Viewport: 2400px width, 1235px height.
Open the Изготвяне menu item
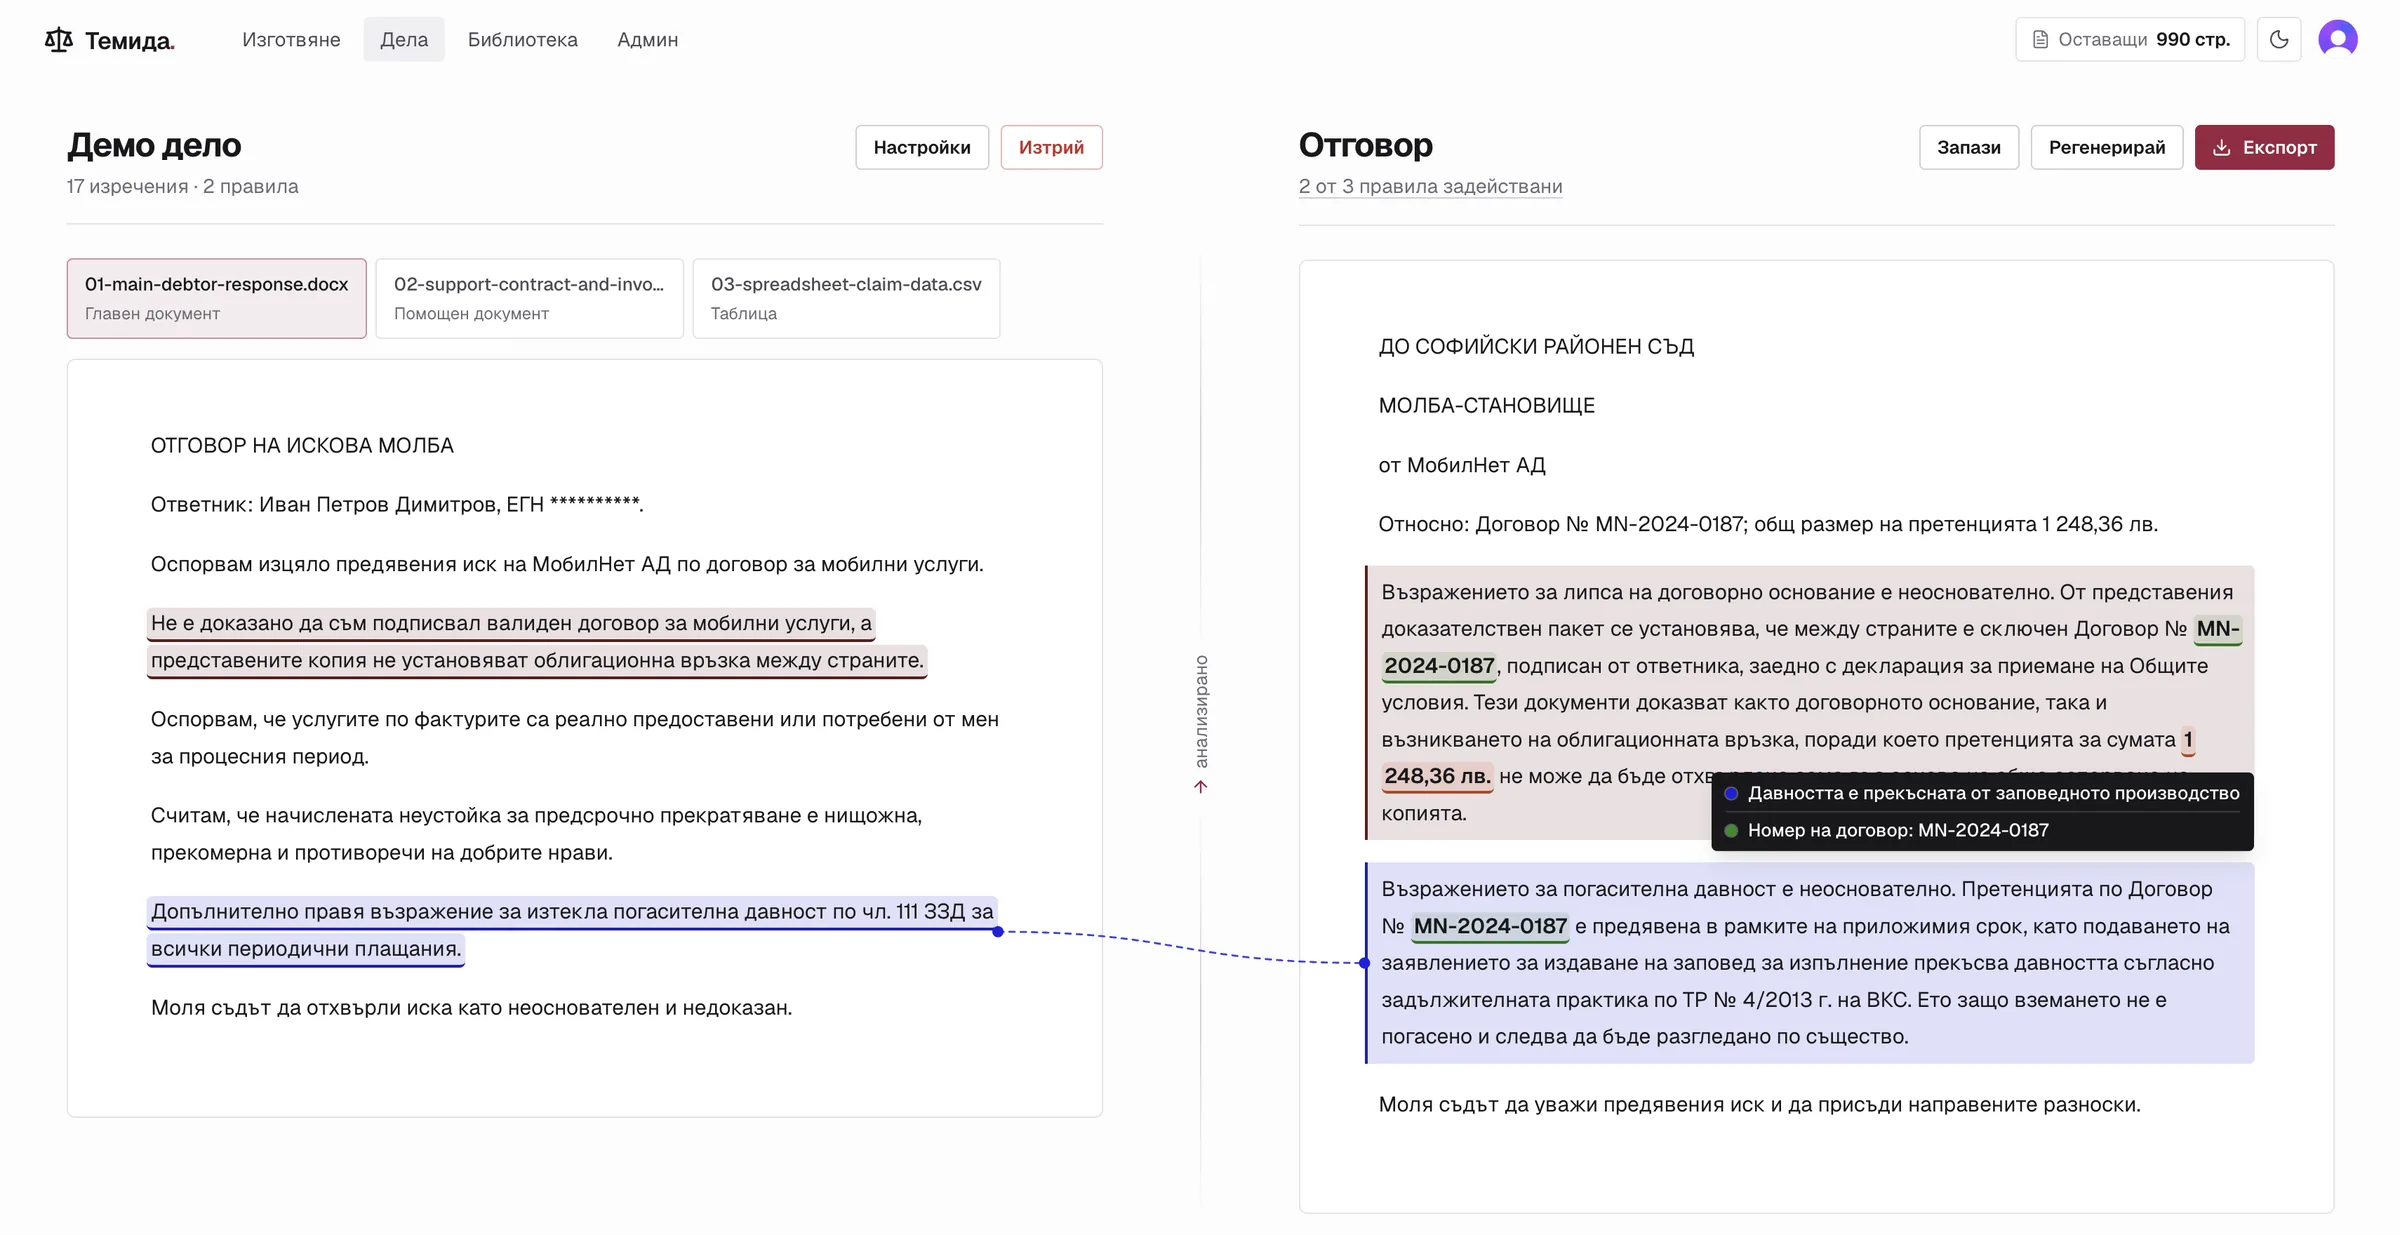coord(291,39)
